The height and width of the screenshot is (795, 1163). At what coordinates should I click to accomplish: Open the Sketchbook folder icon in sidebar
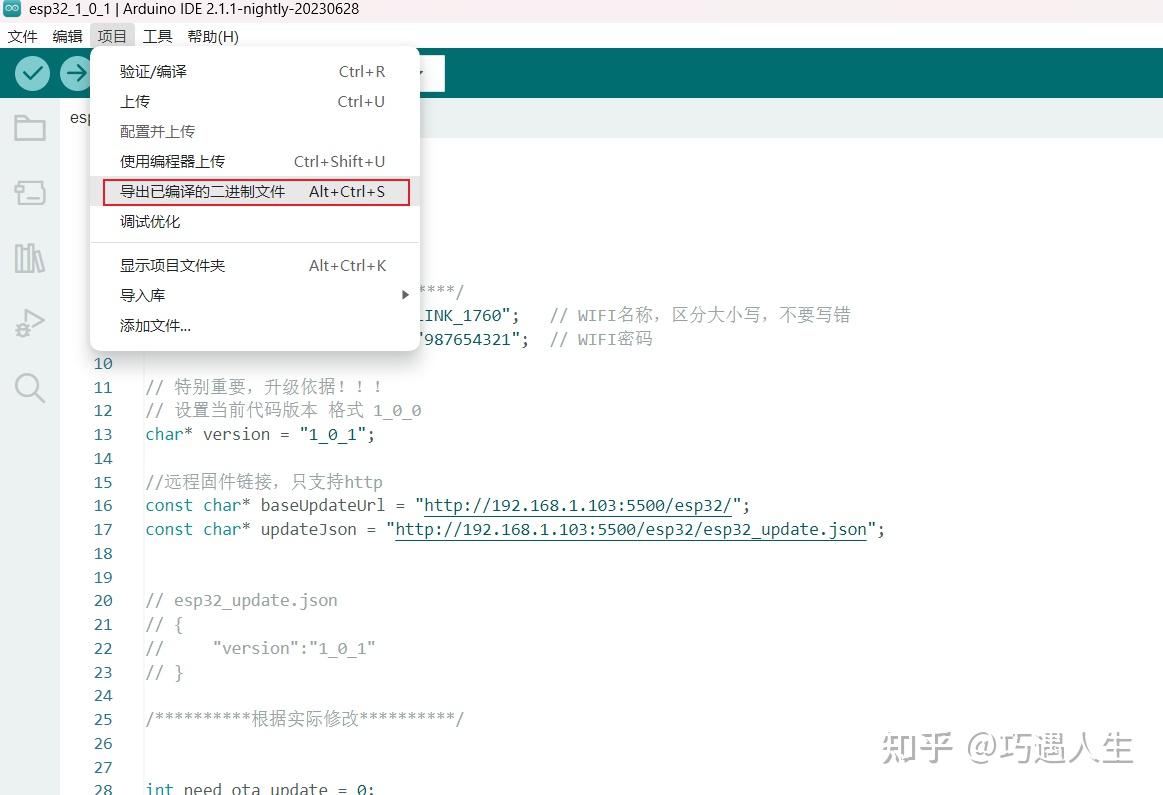29,128
